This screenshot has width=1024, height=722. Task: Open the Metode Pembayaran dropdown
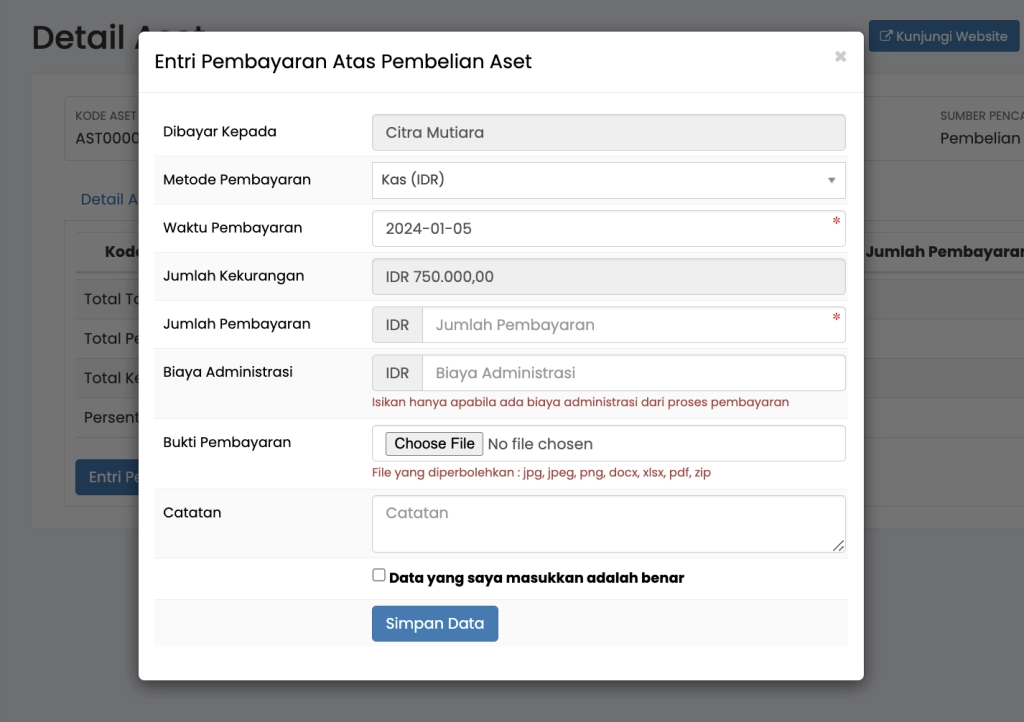[x=608, y=180]
